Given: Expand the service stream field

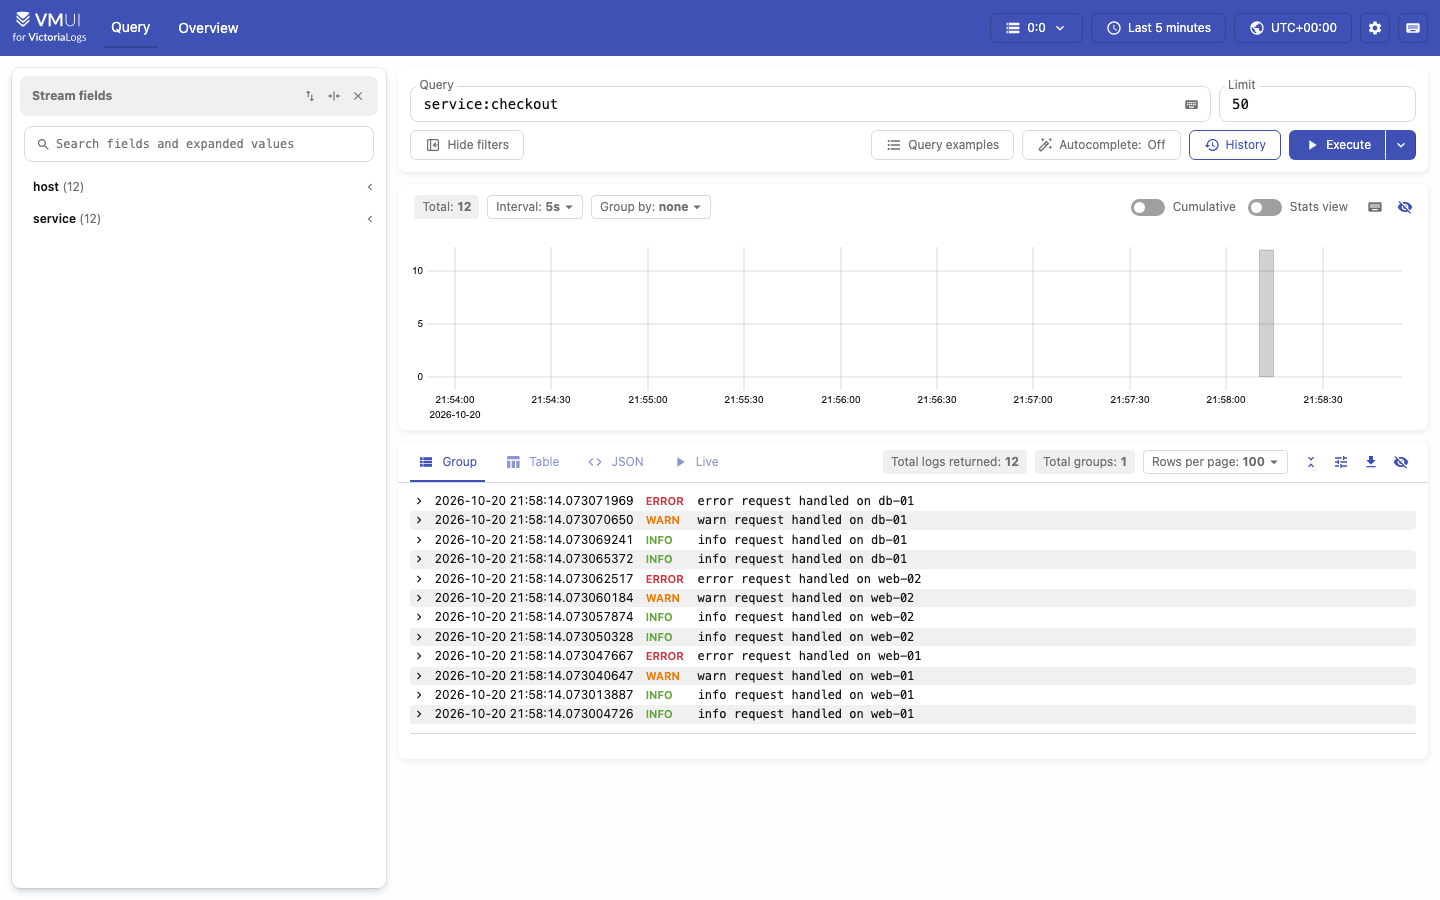Looking at the screenshot, I should (199, 219).
